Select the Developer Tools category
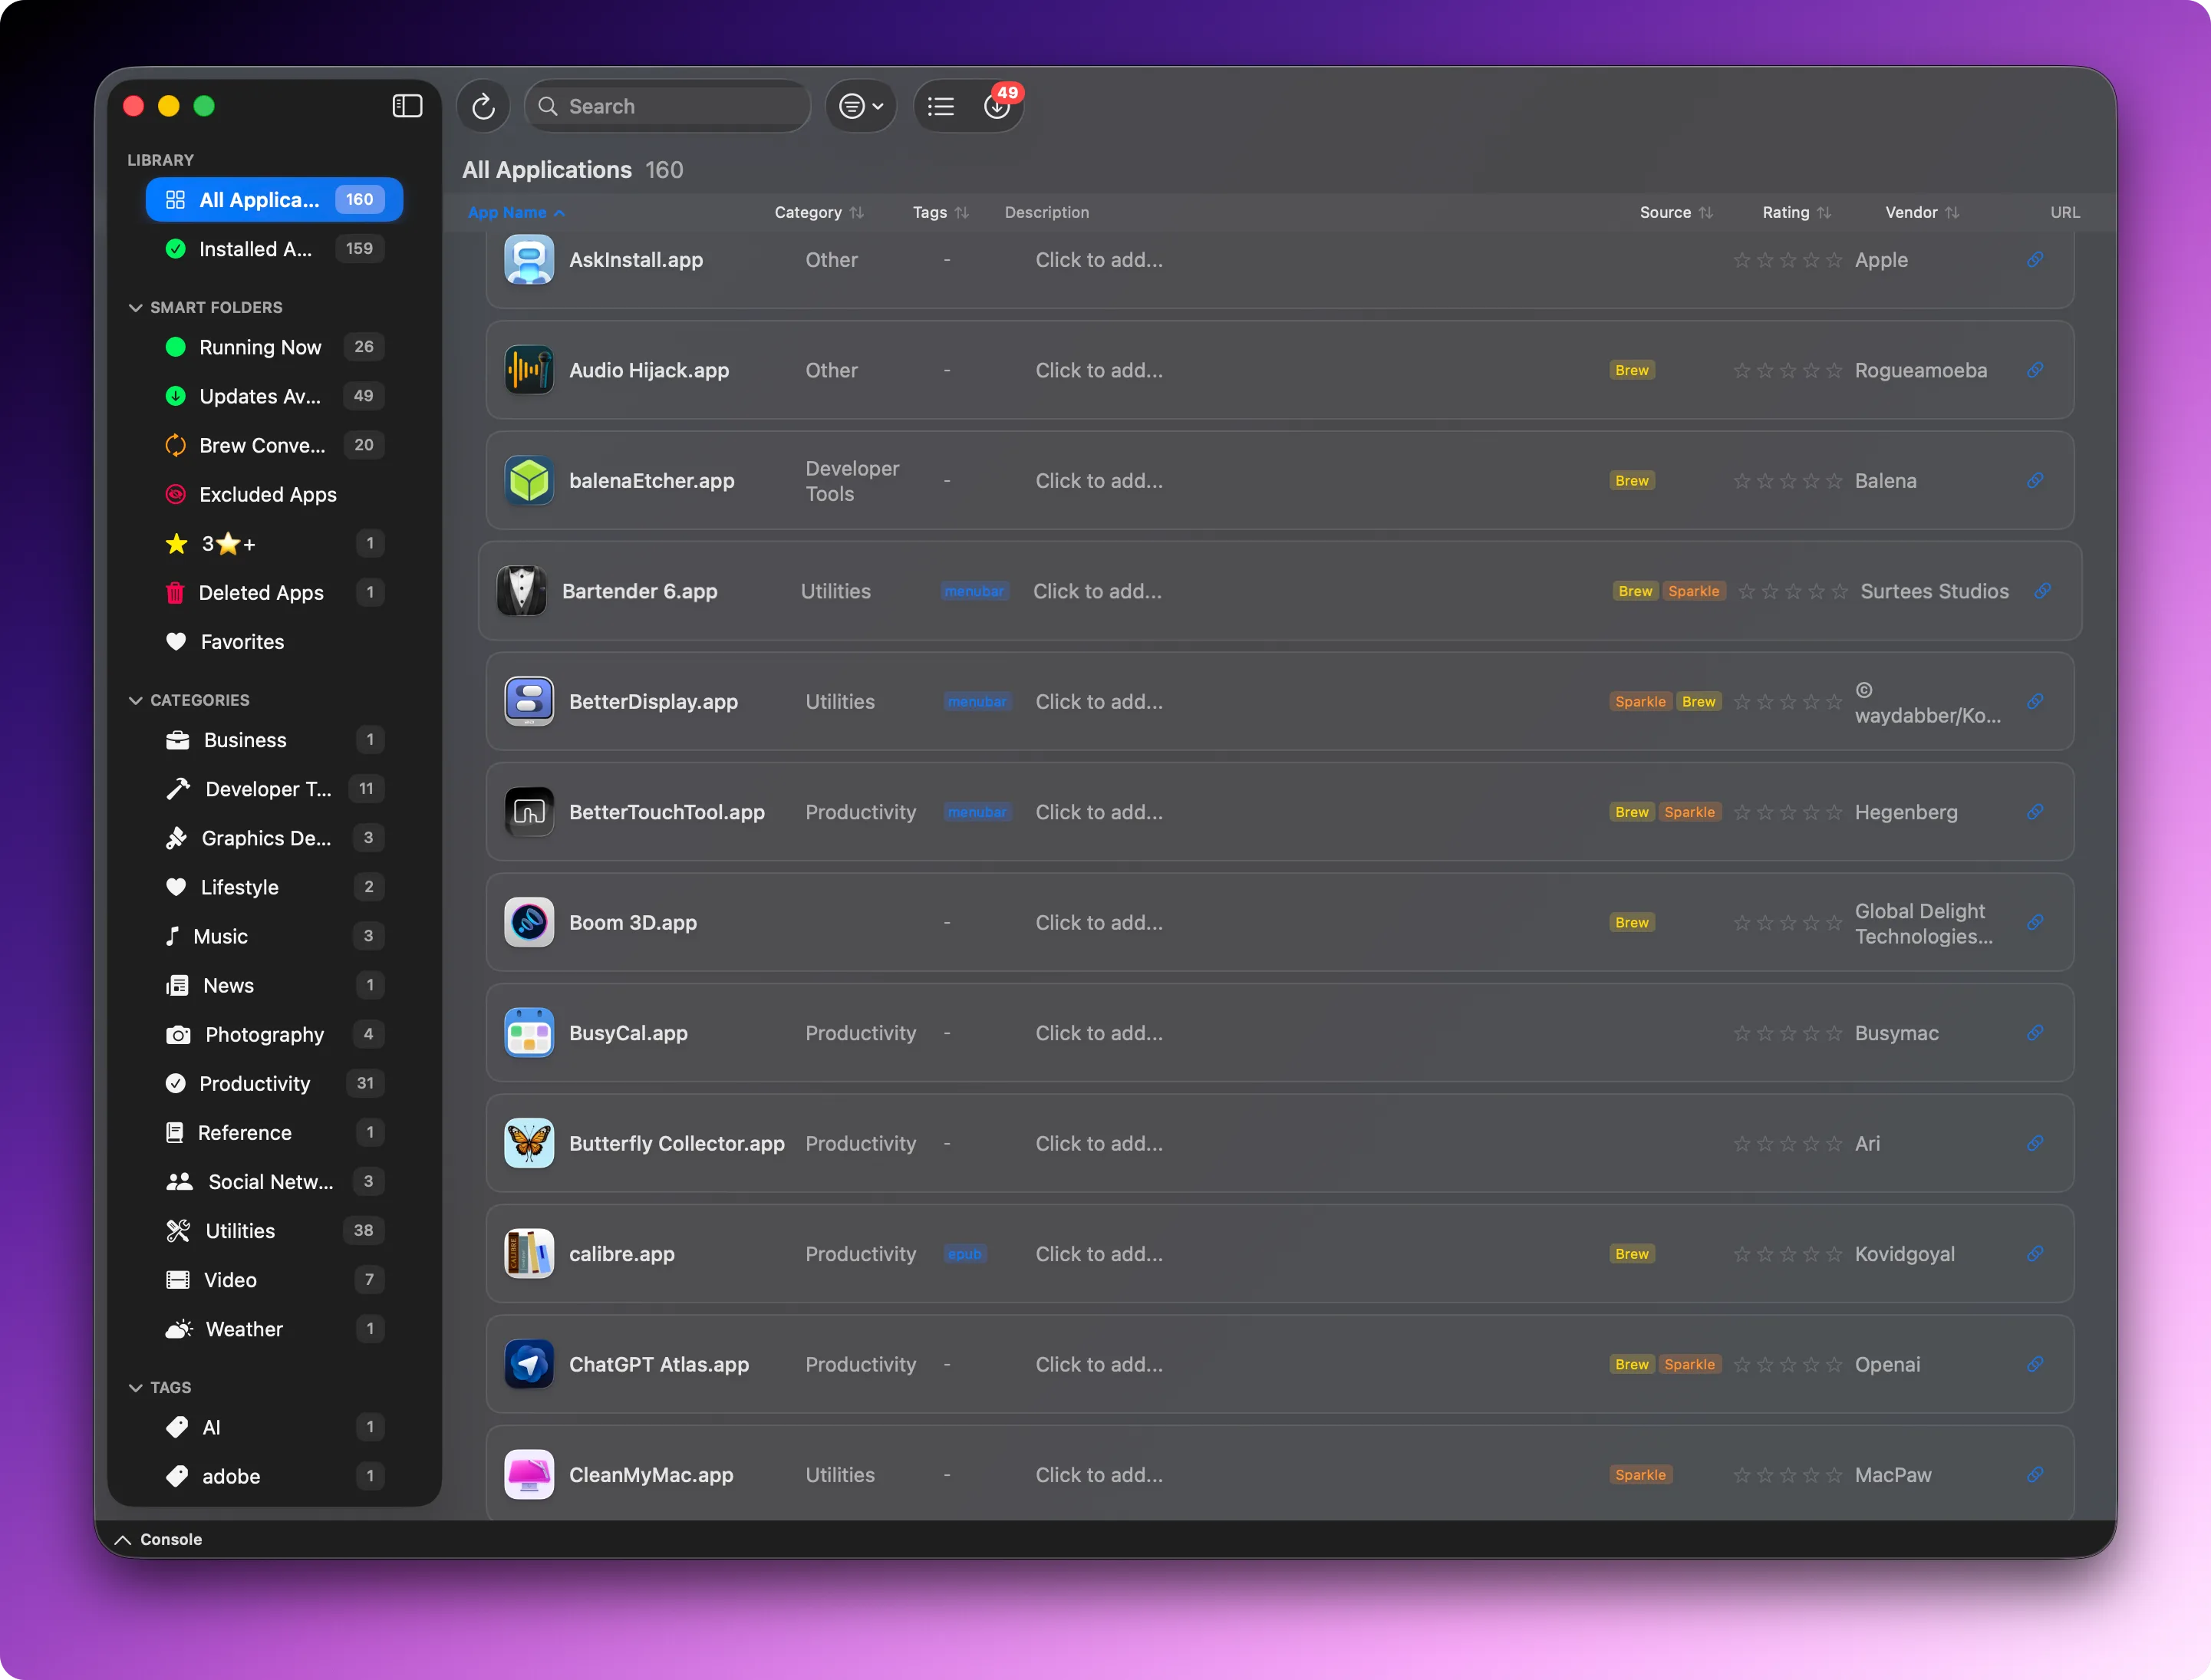The height and width of the screenshot is (1680, 2211). point(274,789)
